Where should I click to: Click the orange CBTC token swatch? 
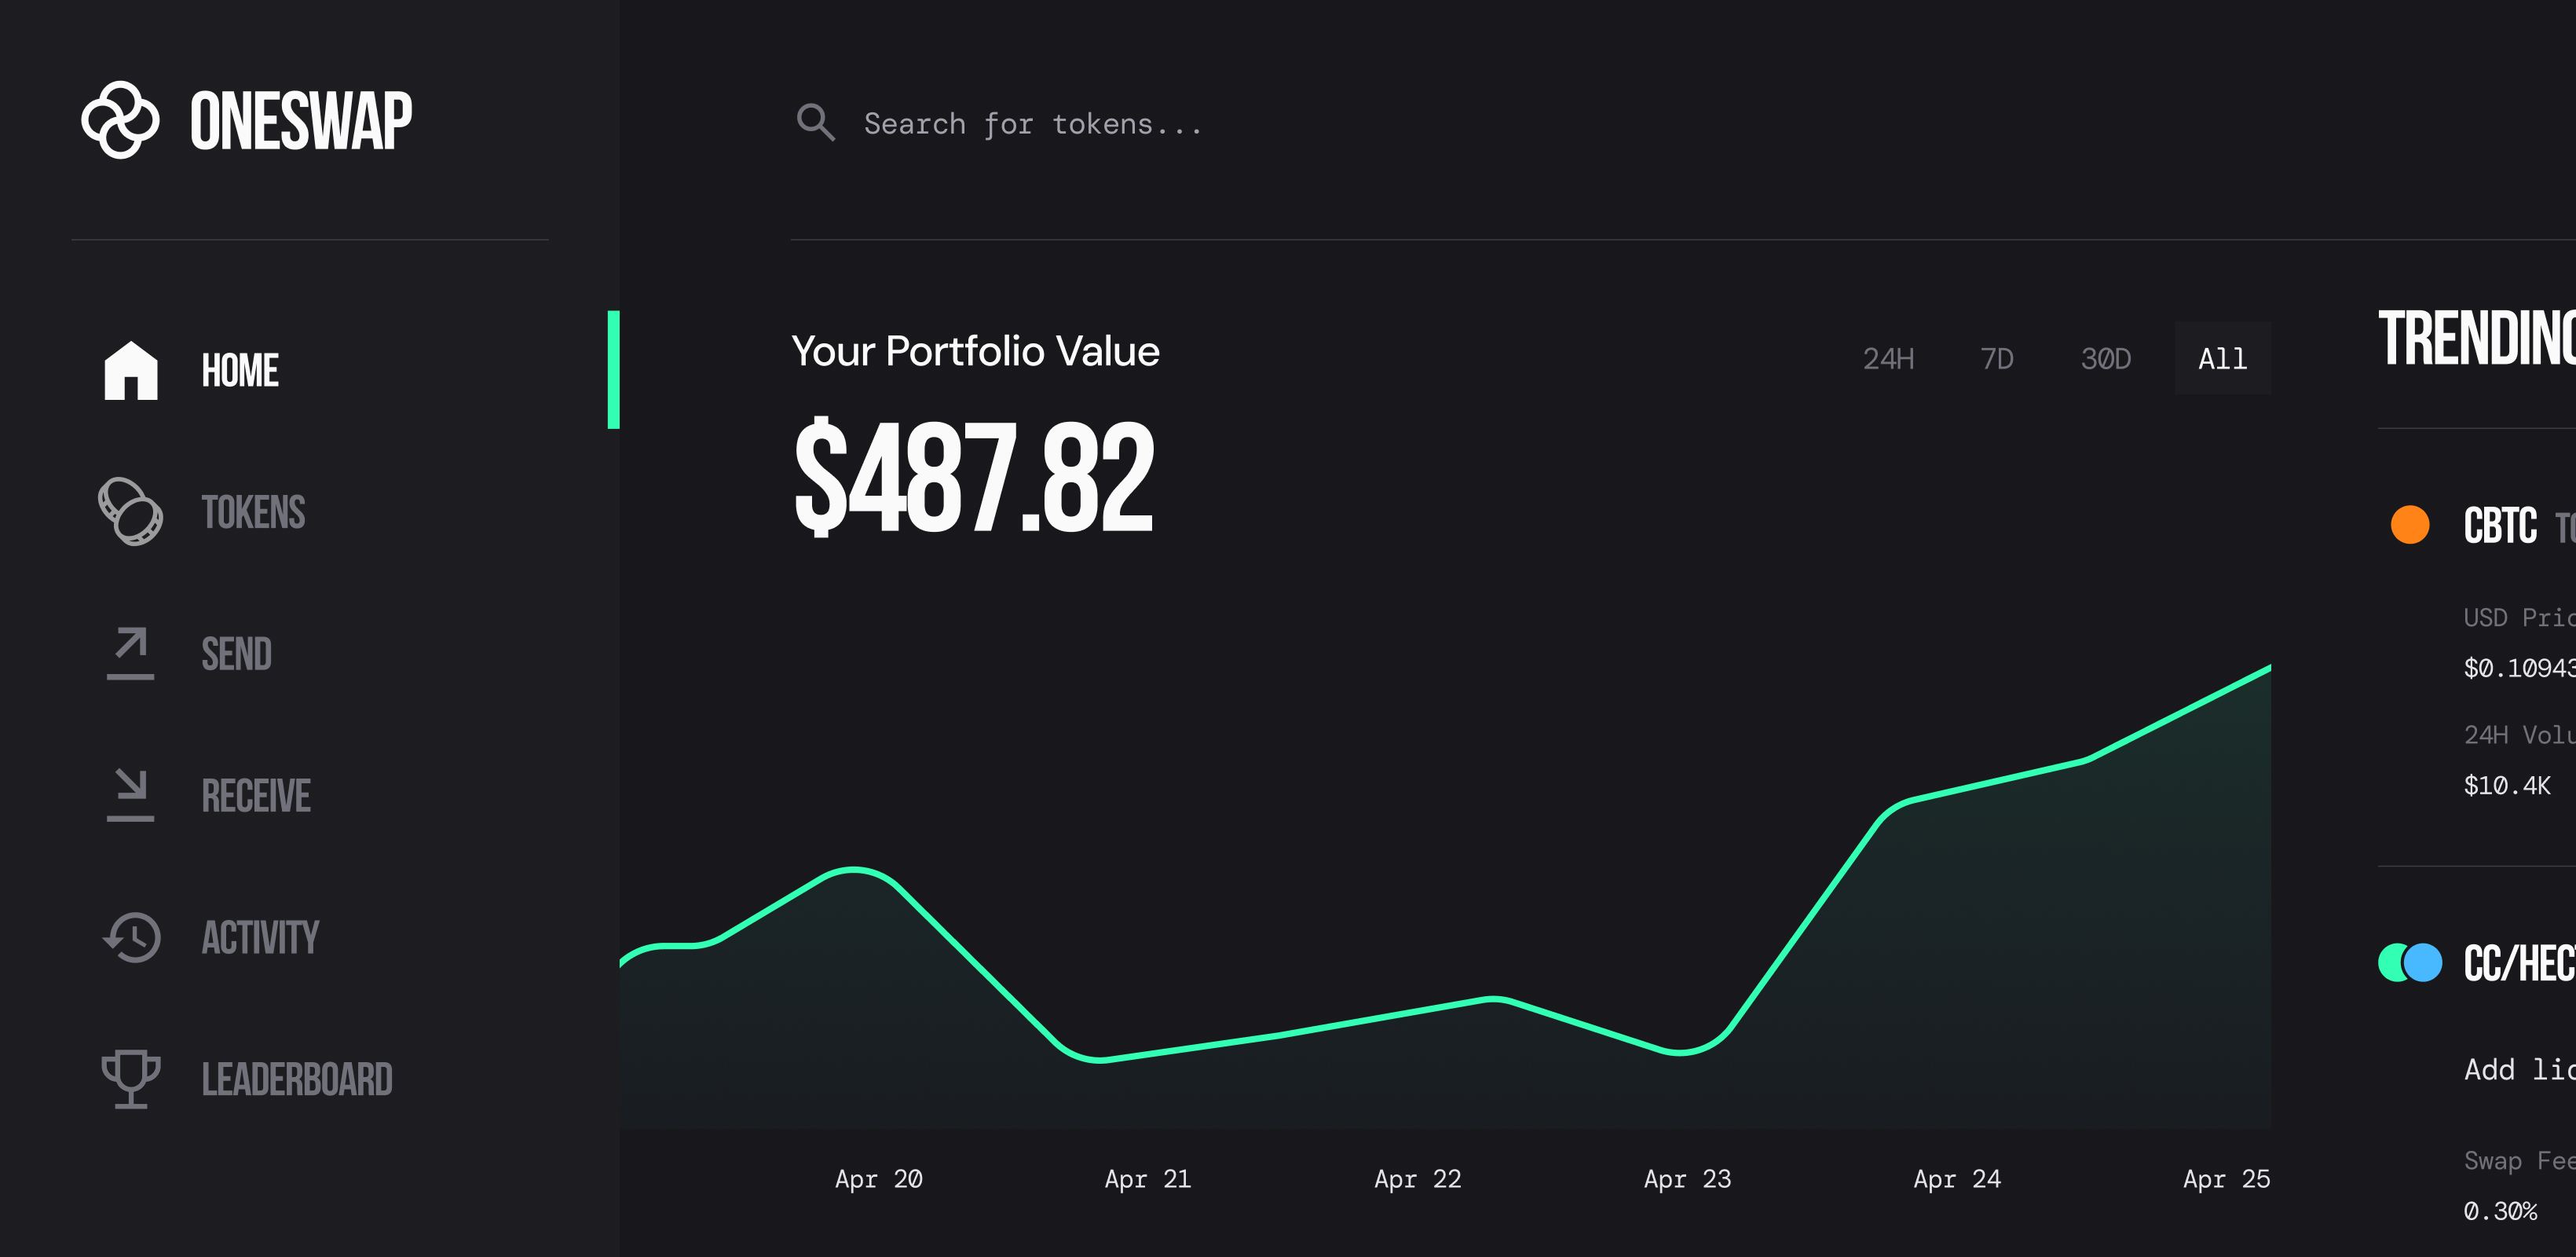coord(2410,525)
